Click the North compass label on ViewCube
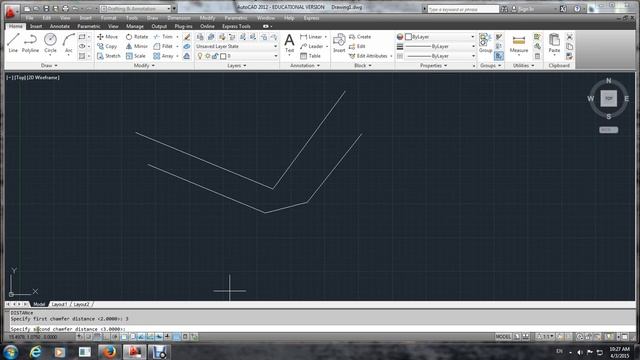 click(609, 81)
